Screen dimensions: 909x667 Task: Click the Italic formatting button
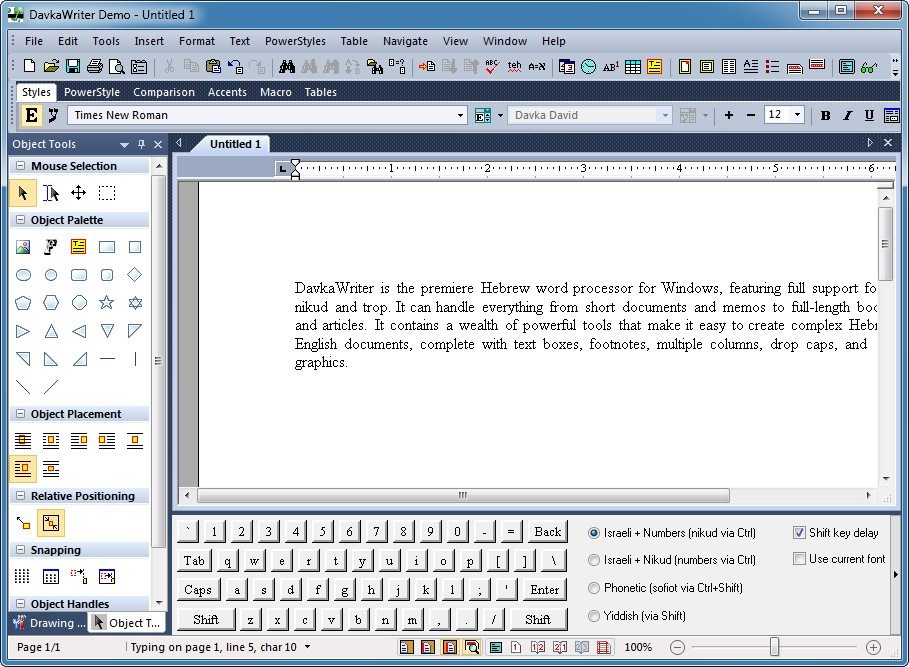pos(847,115)
